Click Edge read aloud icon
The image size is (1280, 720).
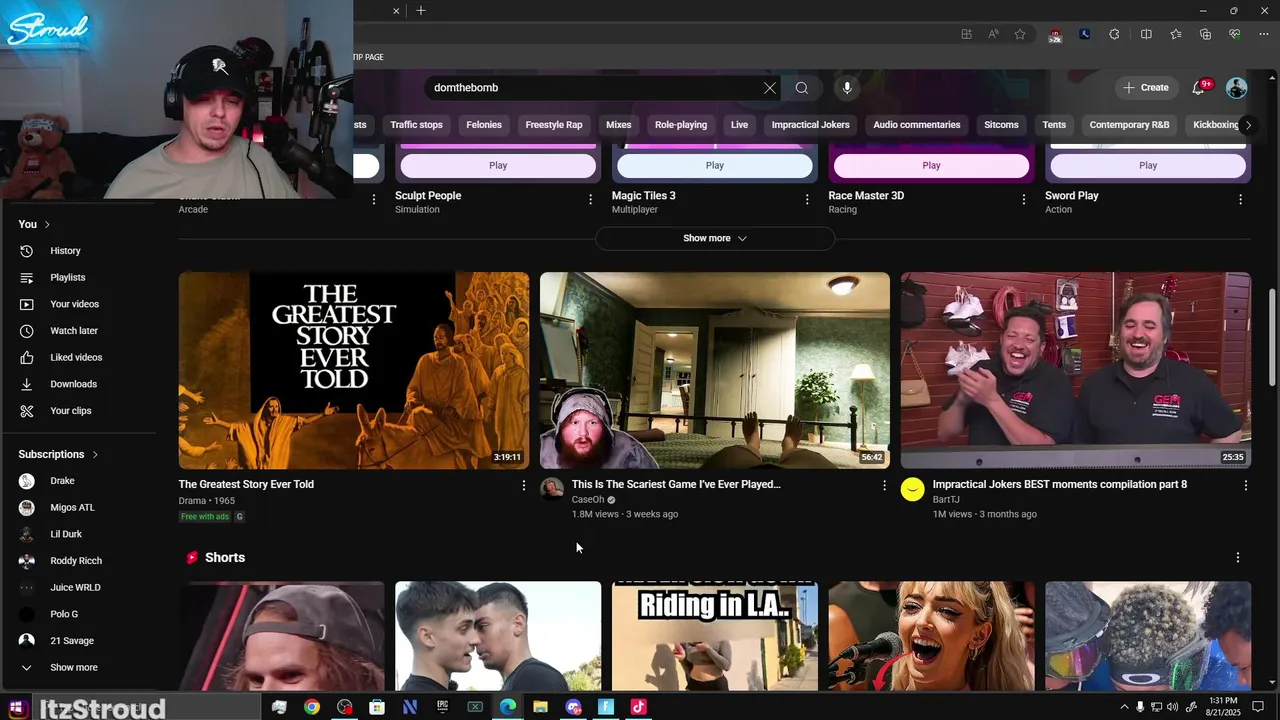[993, 34]
